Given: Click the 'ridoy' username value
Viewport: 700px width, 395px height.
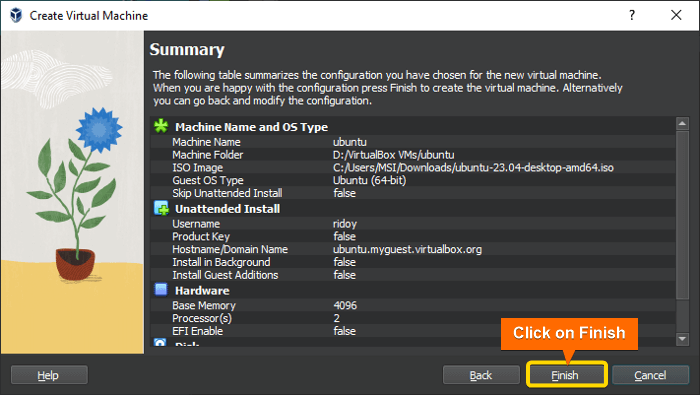Looking at the screenshot, I should (345, 224).
